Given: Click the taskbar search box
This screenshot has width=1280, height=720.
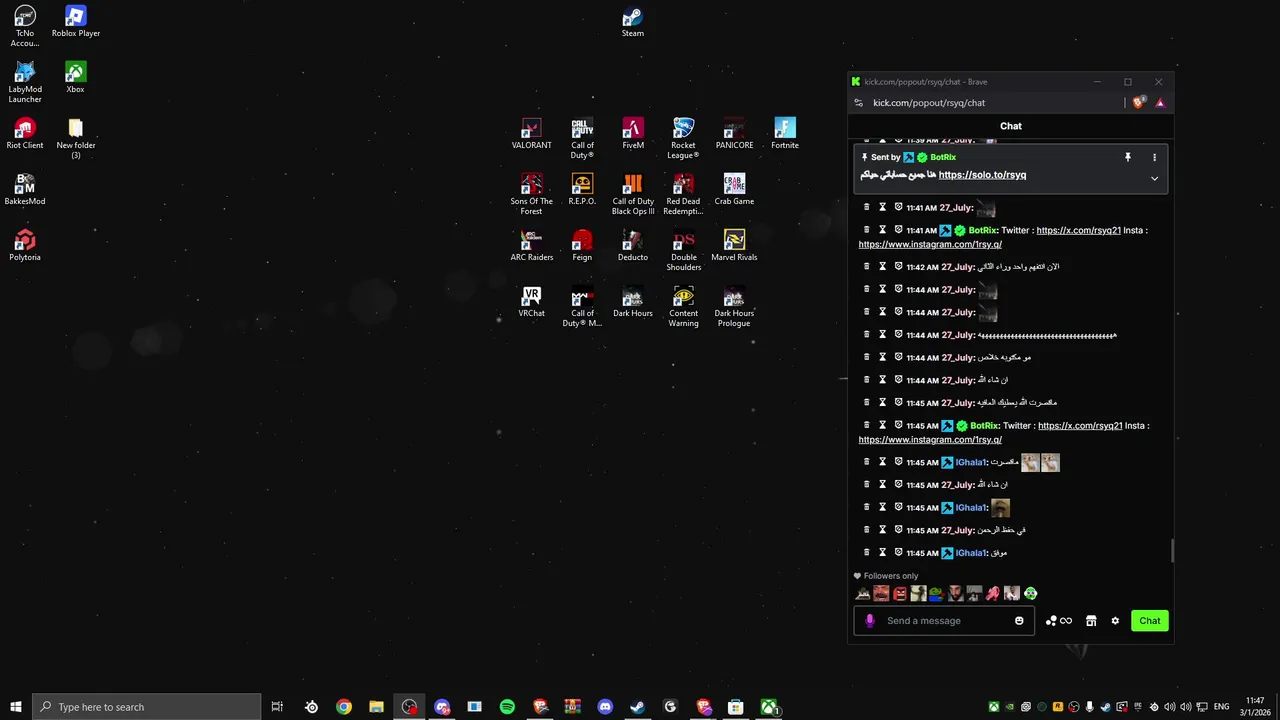Looking at the screenshot, I should point(147,707).
